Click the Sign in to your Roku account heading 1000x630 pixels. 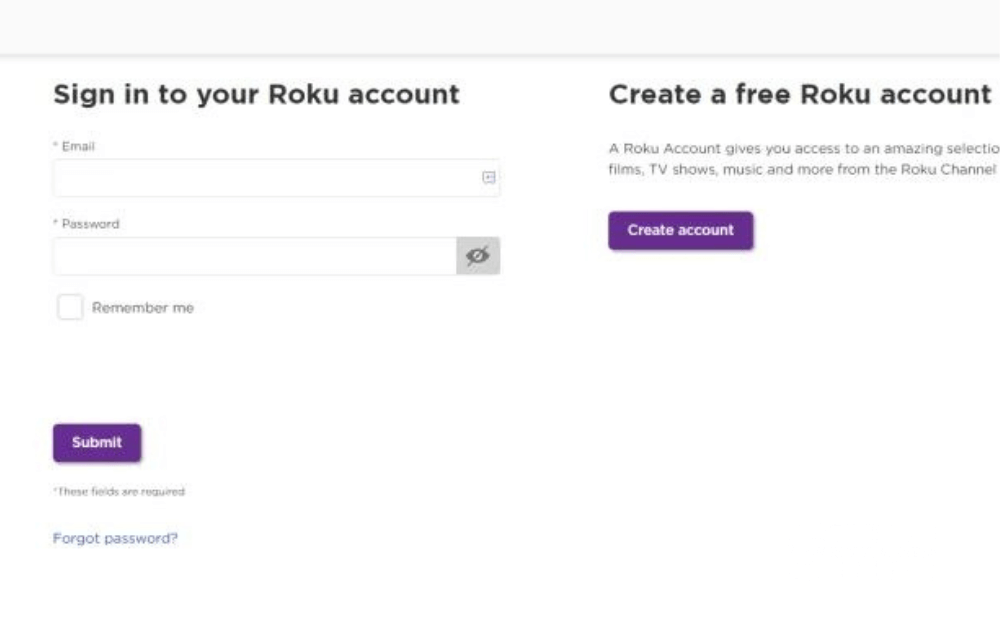click(256, 95)
